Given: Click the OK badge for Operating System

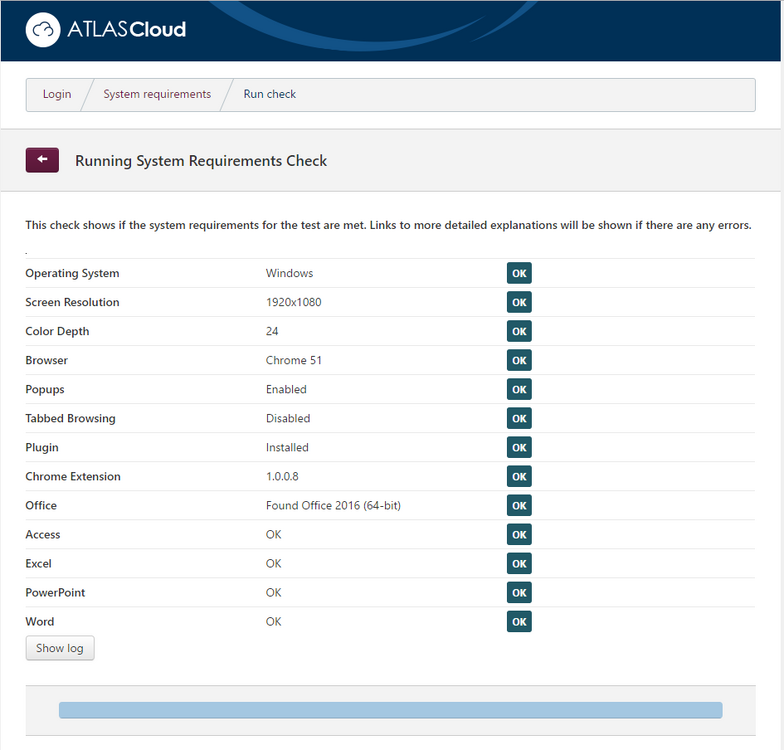Looking at the screenshot, I should (519, 273).
